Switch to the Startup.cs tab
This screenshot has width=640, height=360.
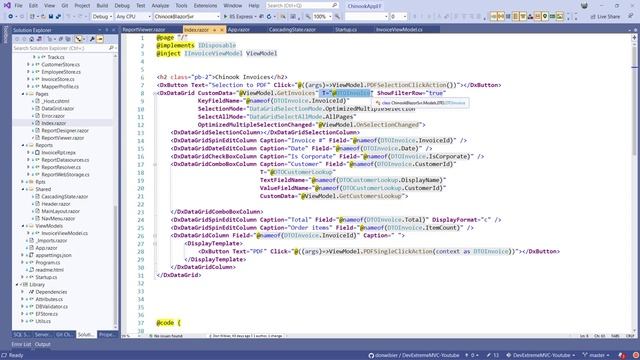click(346, 30)
